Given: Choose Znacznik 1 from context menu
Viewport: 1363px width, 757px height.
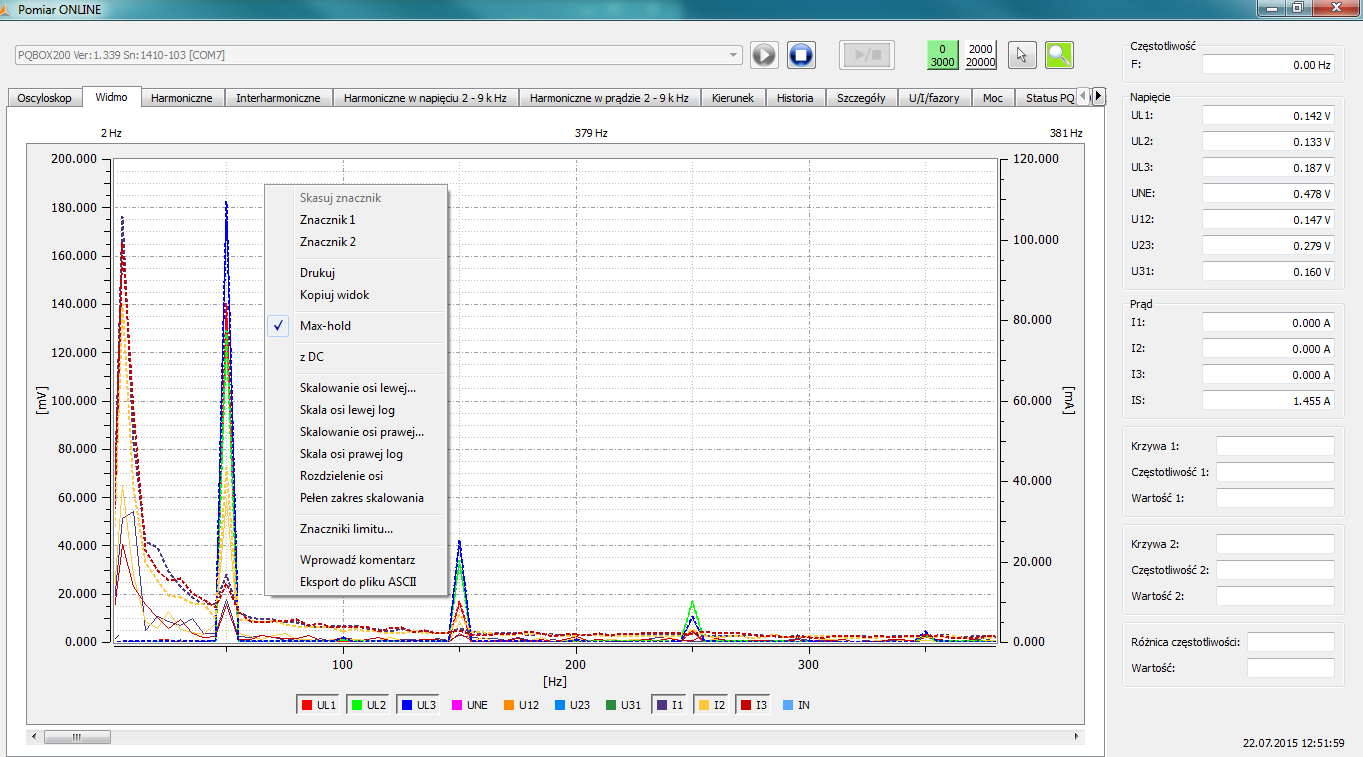Looking at the screenshot, I should coord(356,220).
